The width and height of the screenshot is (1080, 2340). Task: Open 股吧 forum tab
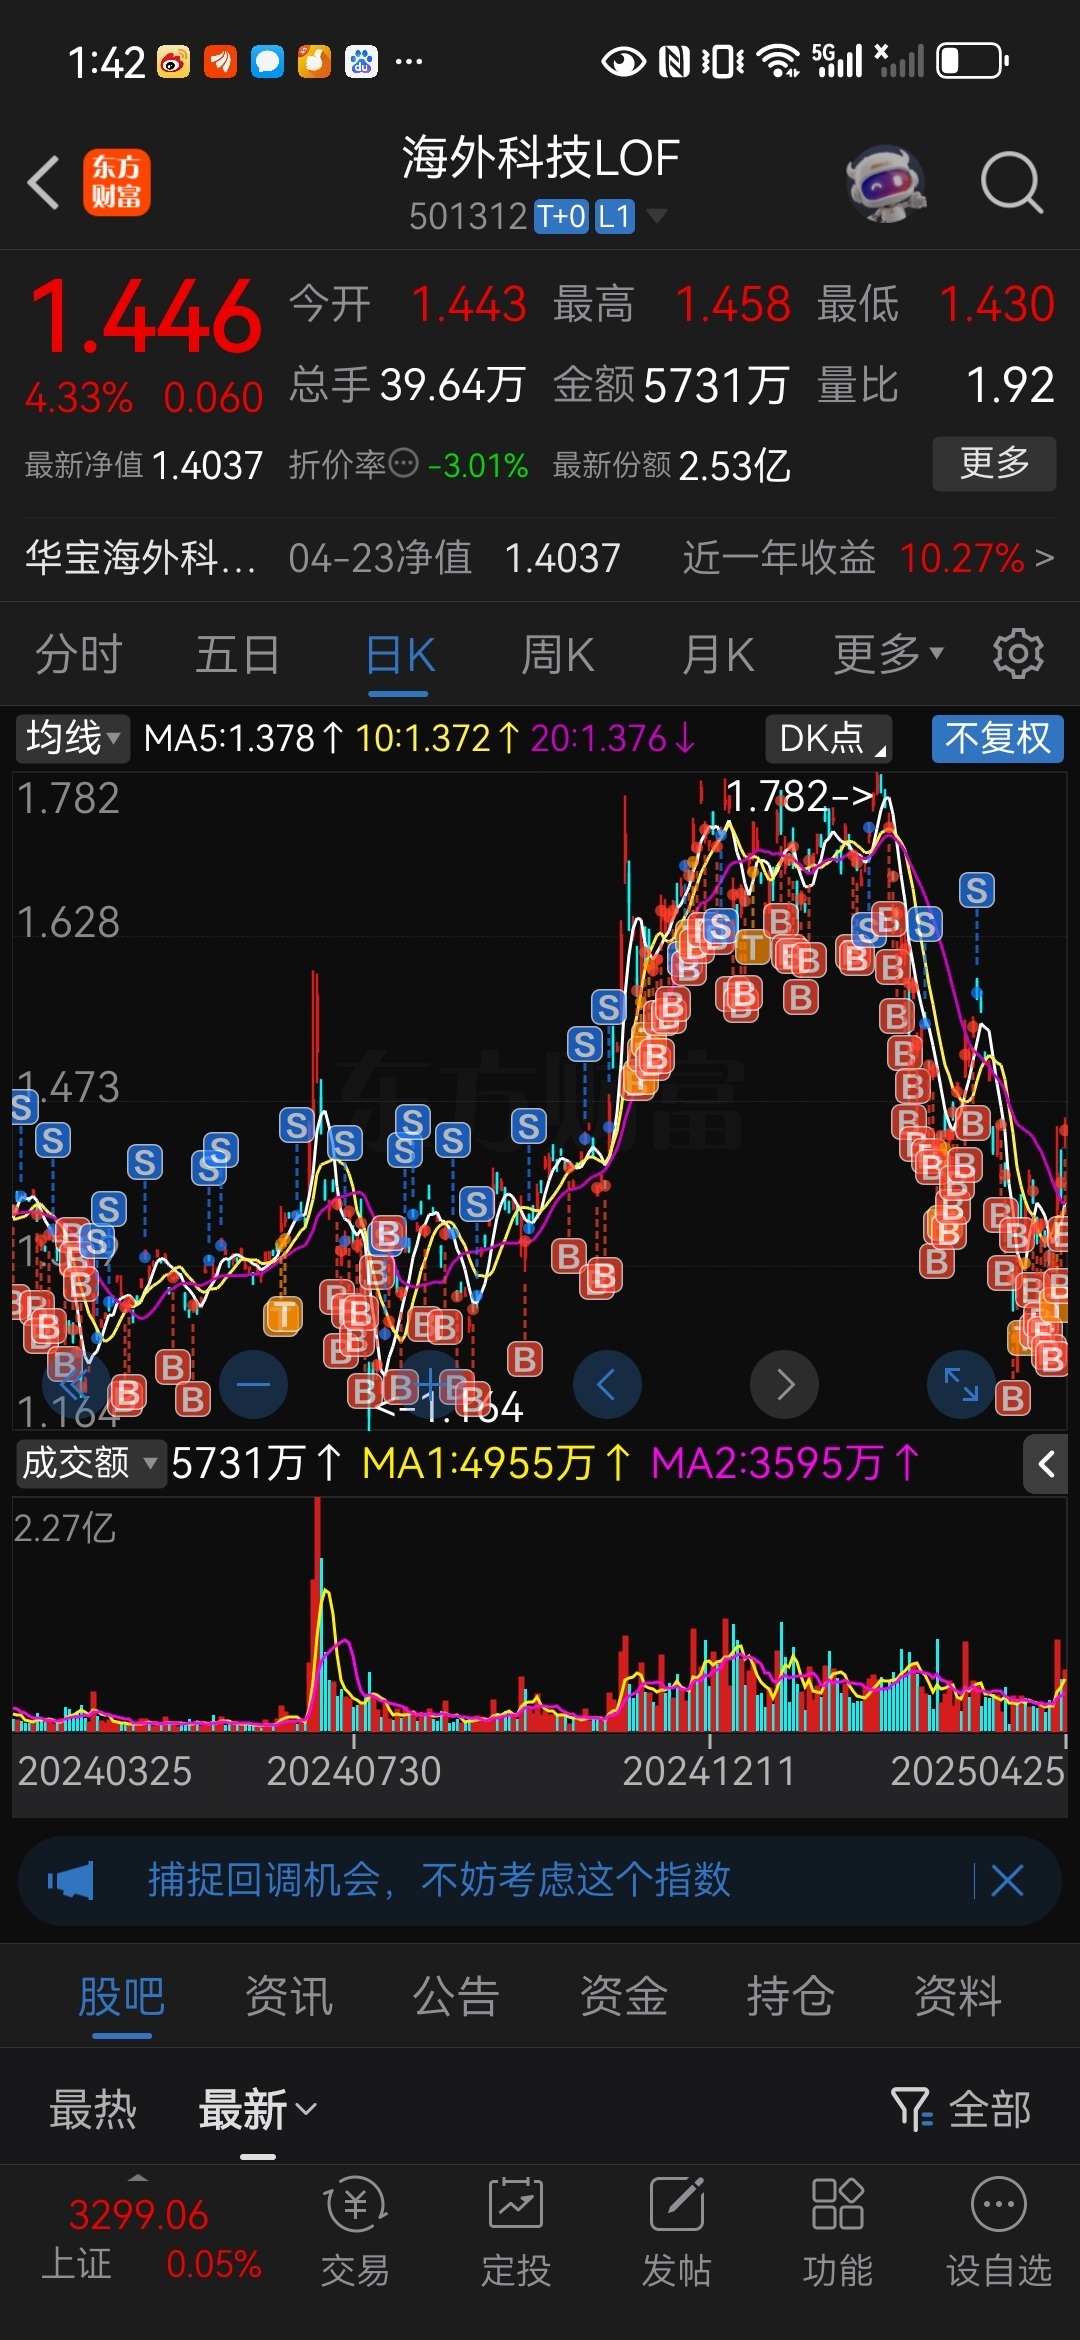point(122,1996)
